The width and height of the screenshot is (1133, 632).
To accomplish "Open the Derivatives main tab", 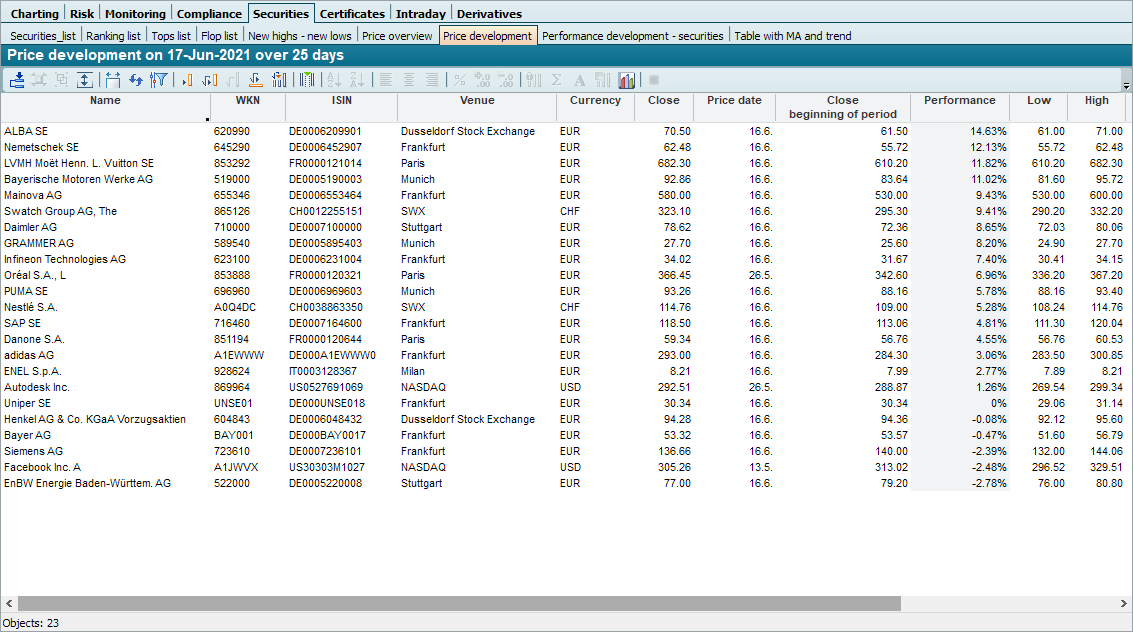I will click(x=489, y=14).
